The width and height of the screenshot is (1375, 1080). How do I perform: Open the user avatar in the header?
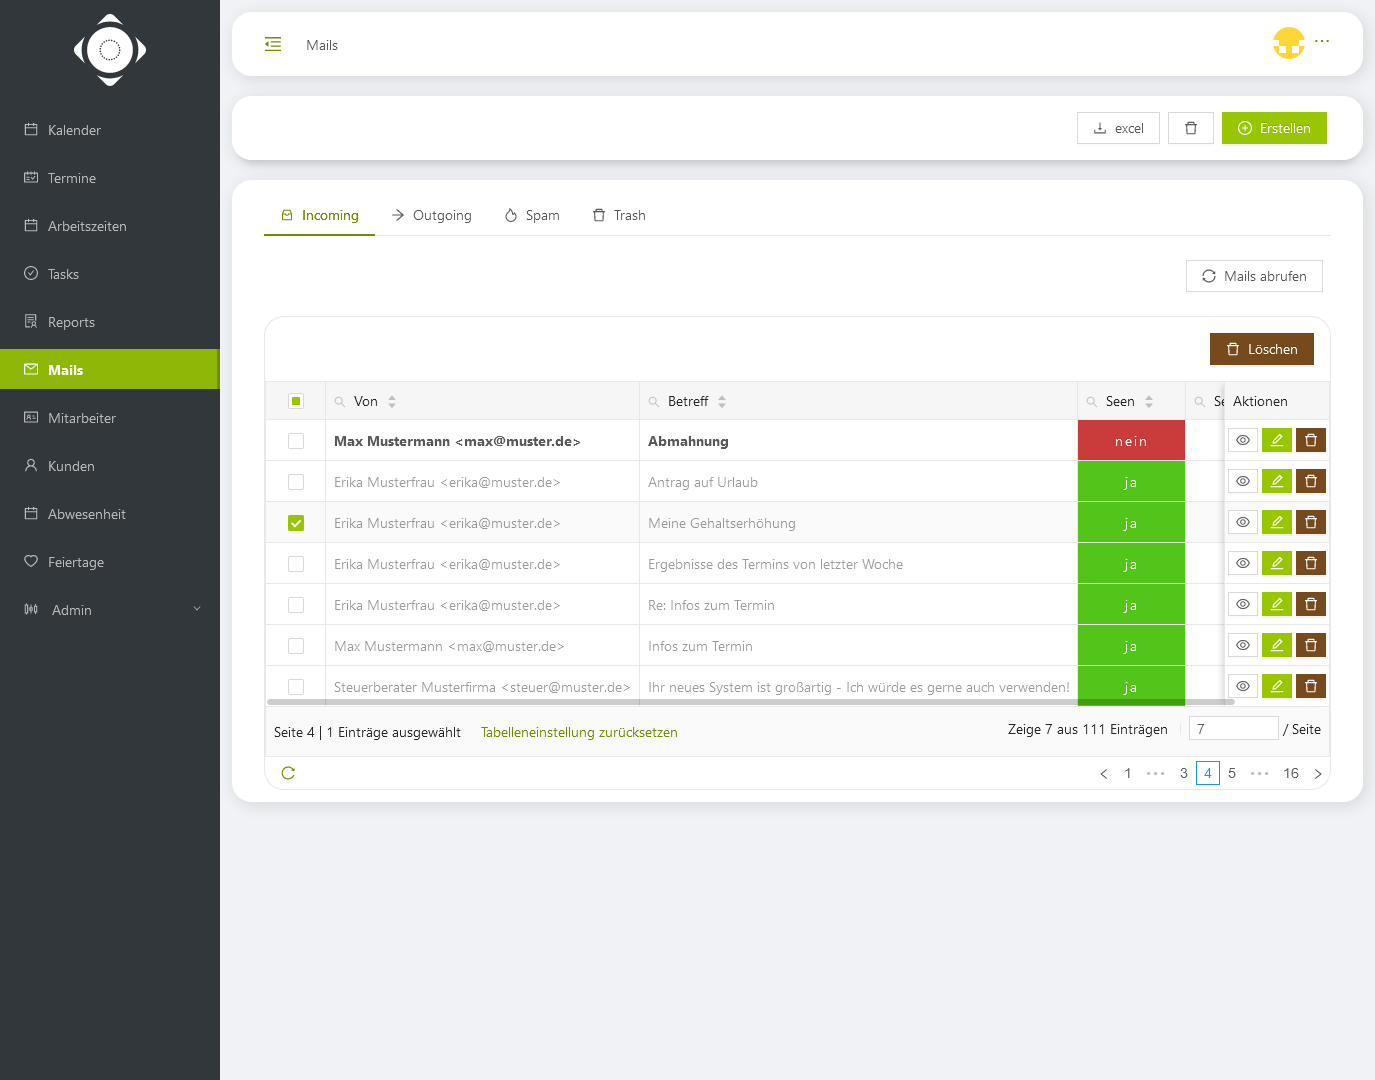click(x=1288, y=43)
